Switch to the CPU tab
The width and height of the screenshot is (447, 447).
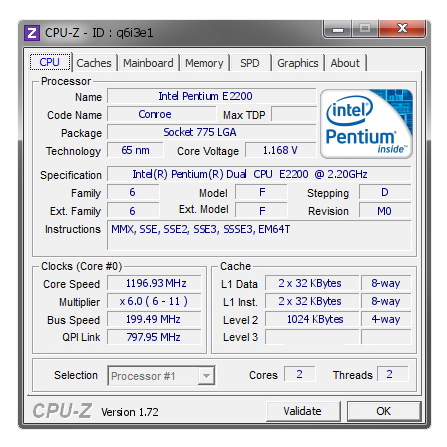pos(50,62)
